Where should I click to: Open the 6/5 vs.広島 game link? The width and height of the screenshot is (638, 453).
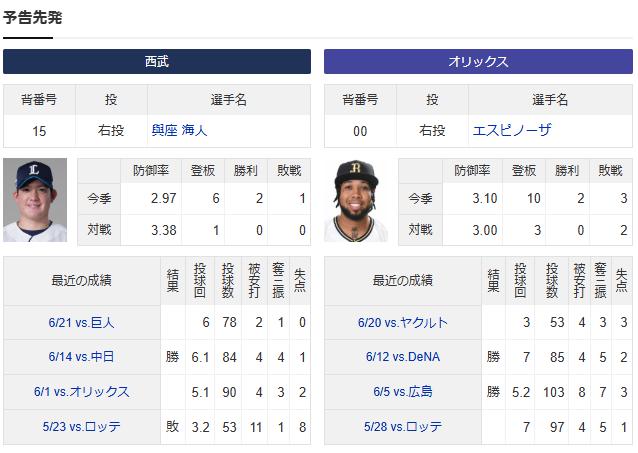click(403, 392)
